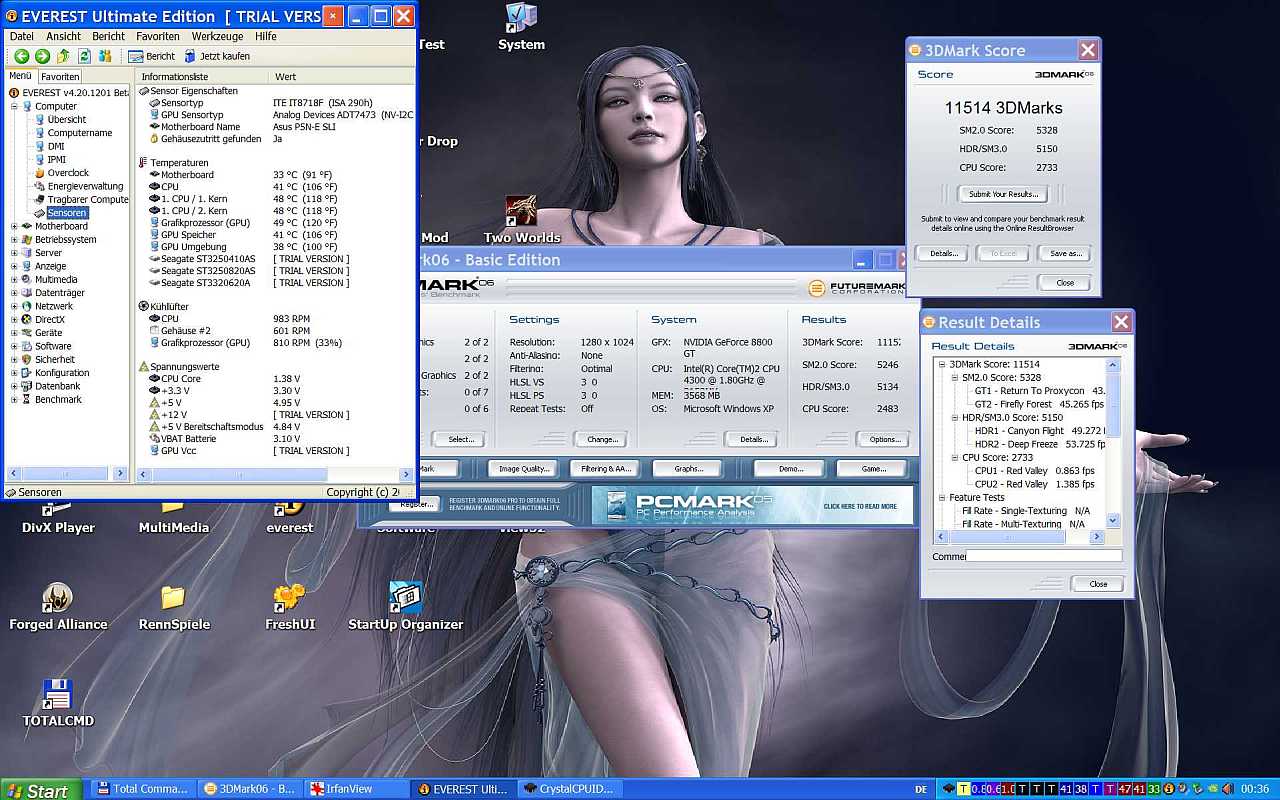Image resolution: width=1280 pixels, height=800 pixels.
Task: Click the green Forward arrow in EVEREST toolbar
Action: click(42, 56)
